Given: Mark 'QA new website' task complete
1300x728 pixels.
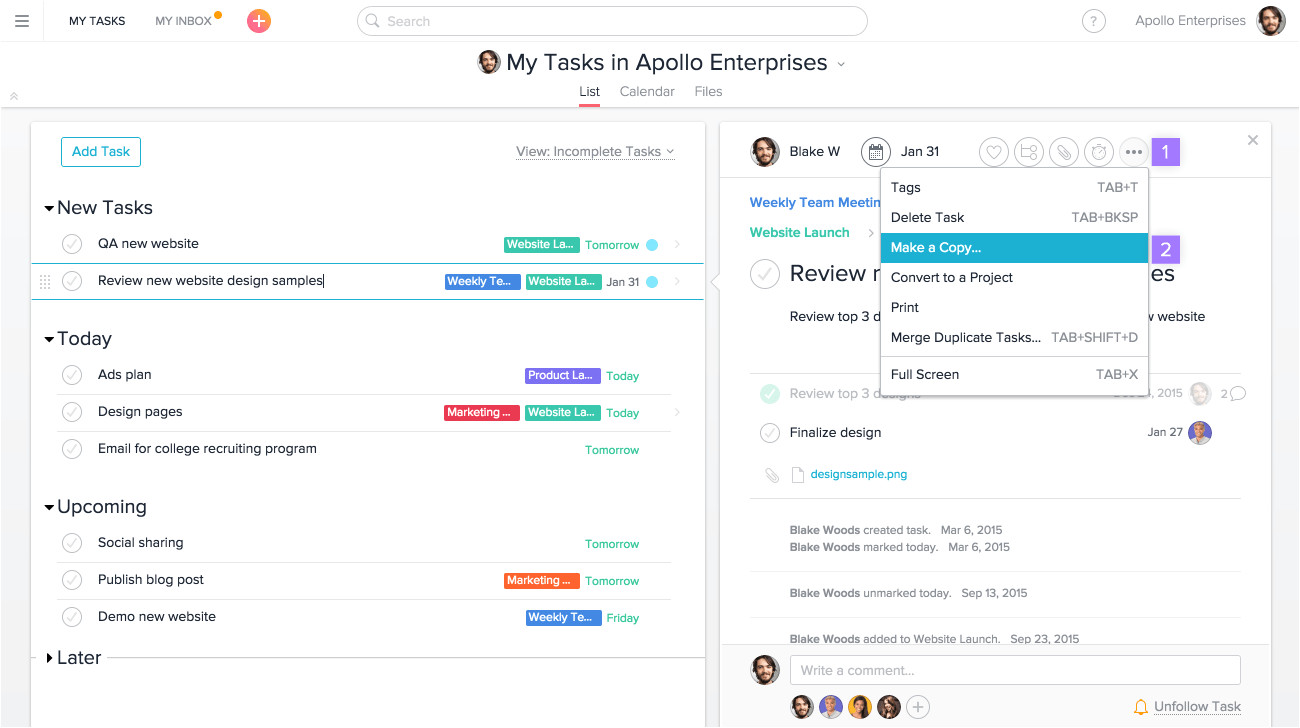Looking at the screenshot, I should tap(72, 244).
